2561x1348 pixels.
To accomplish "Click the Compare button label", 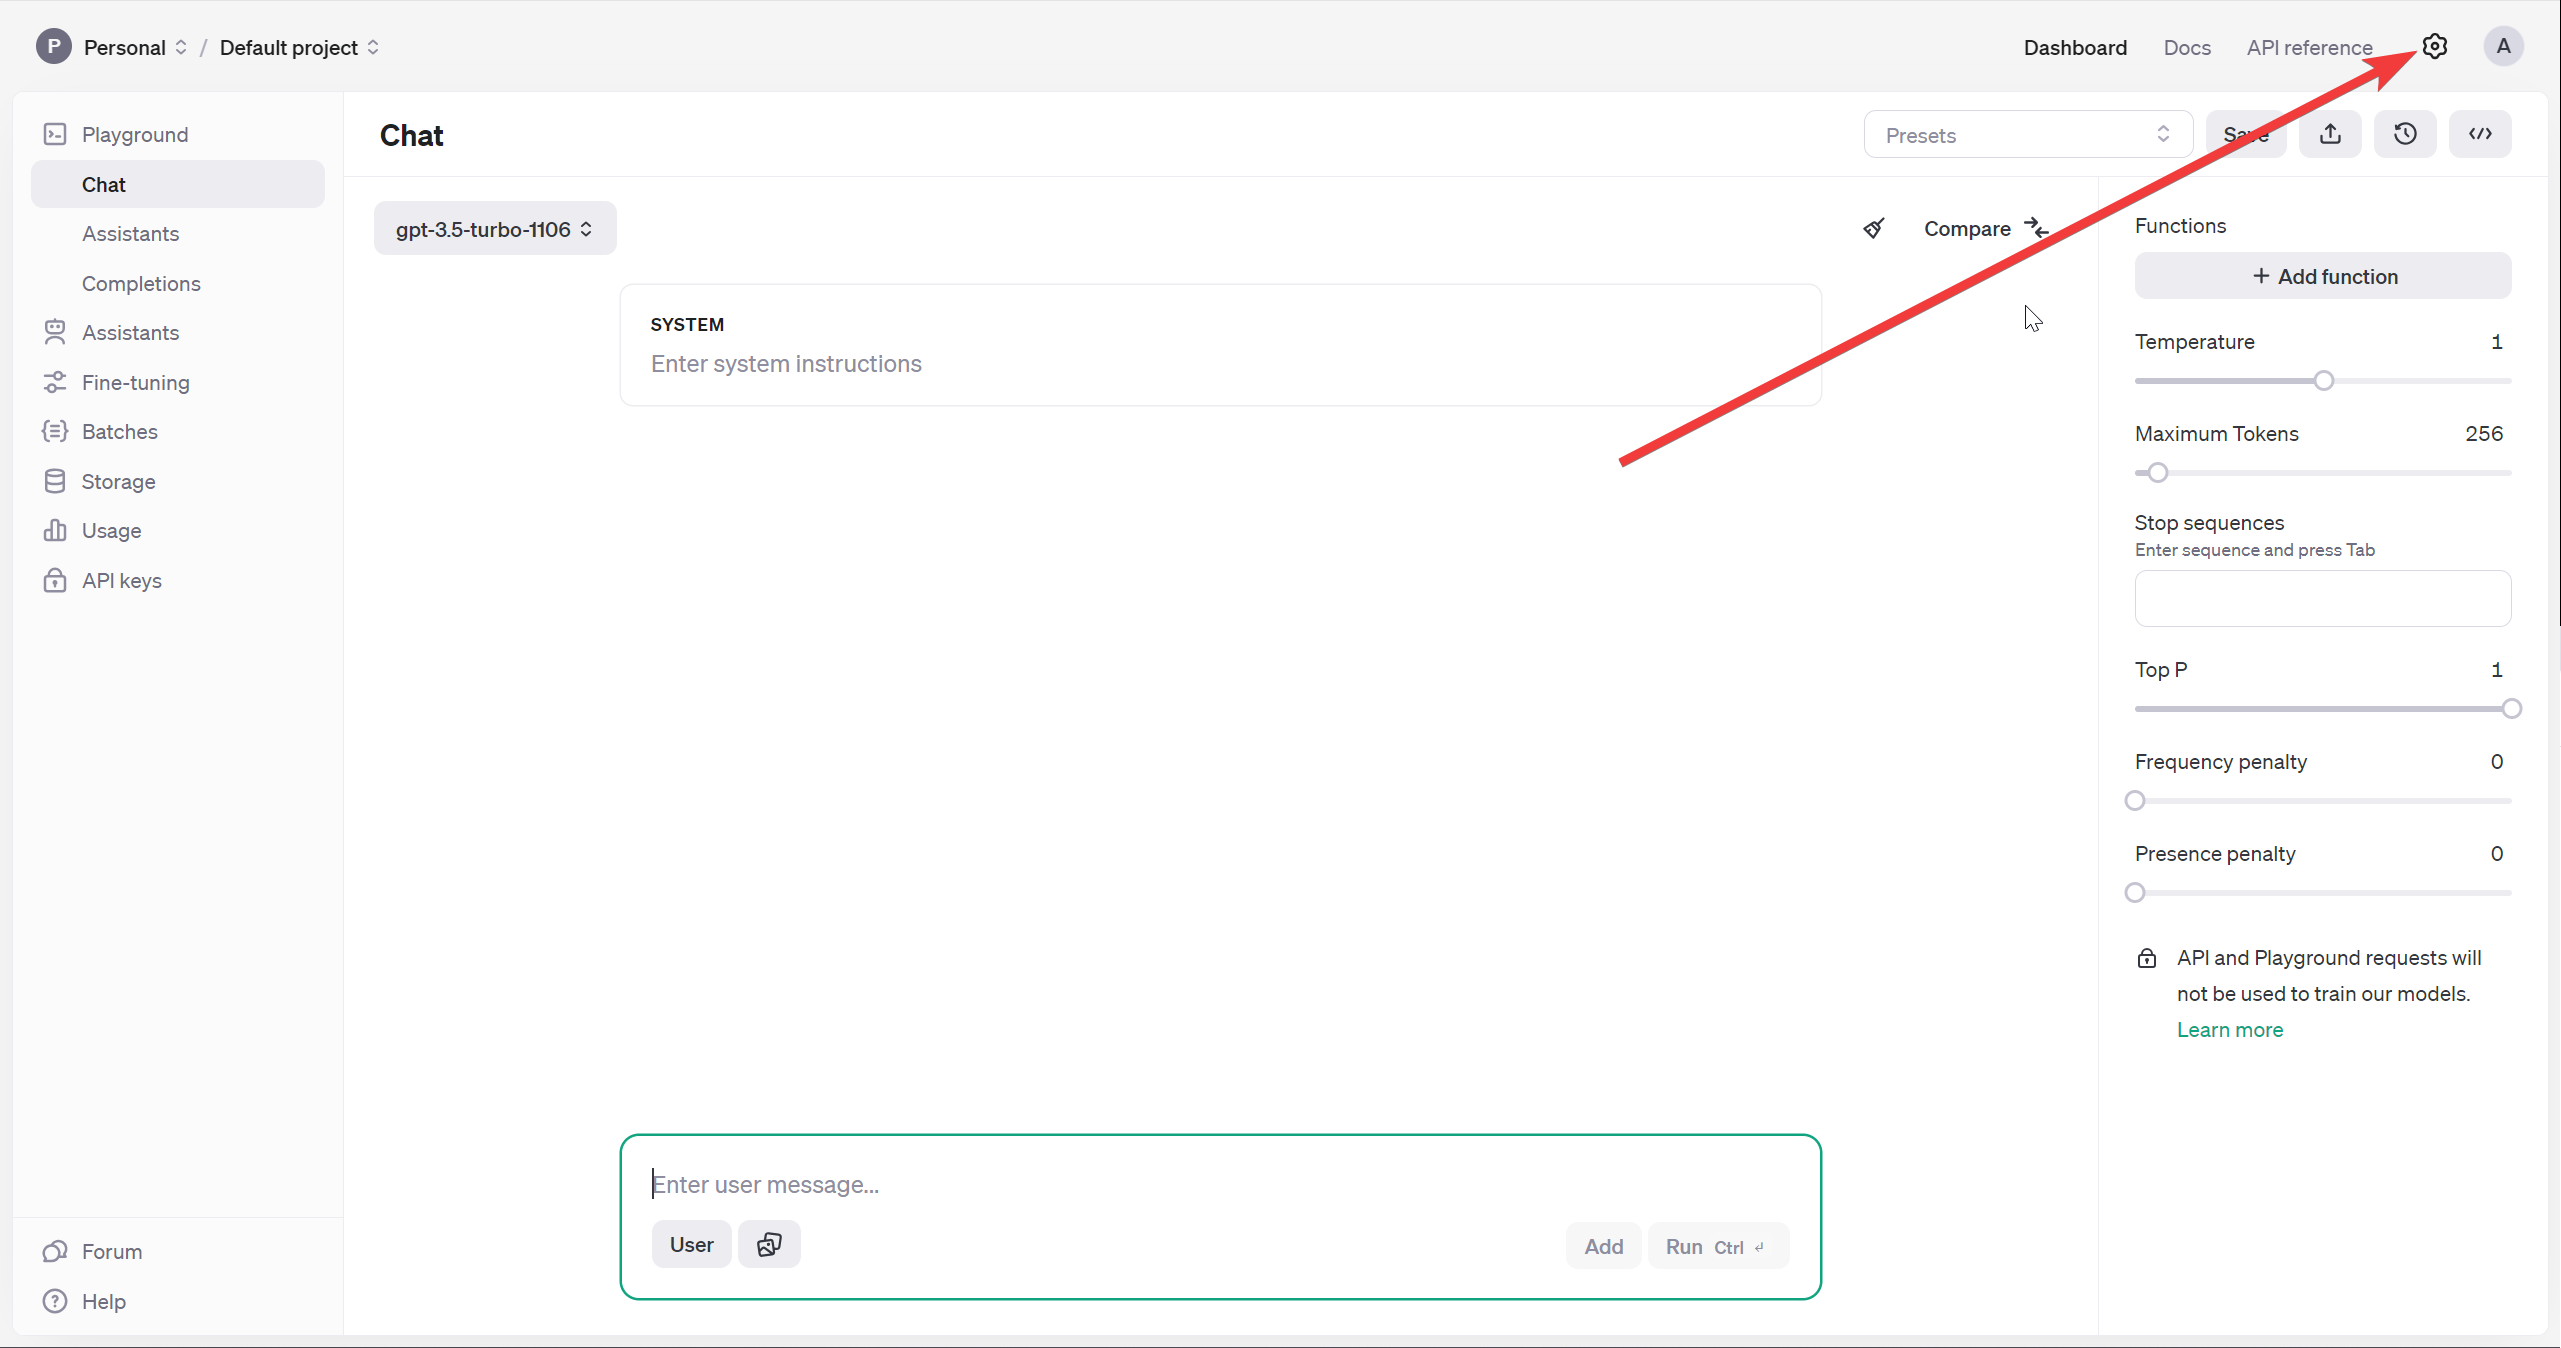I will (x=1967, y=228).
